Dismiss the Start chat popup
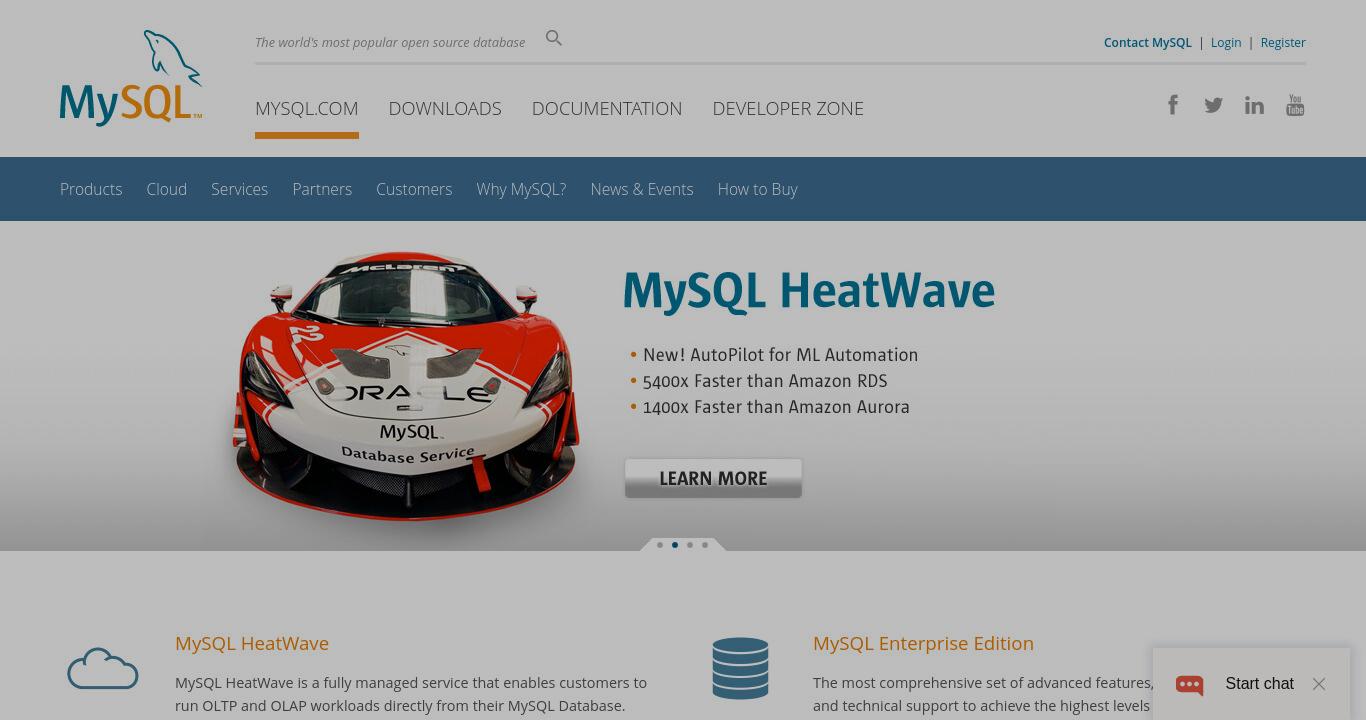This screenshot has height=720, width=1366. coord(1319,684)
